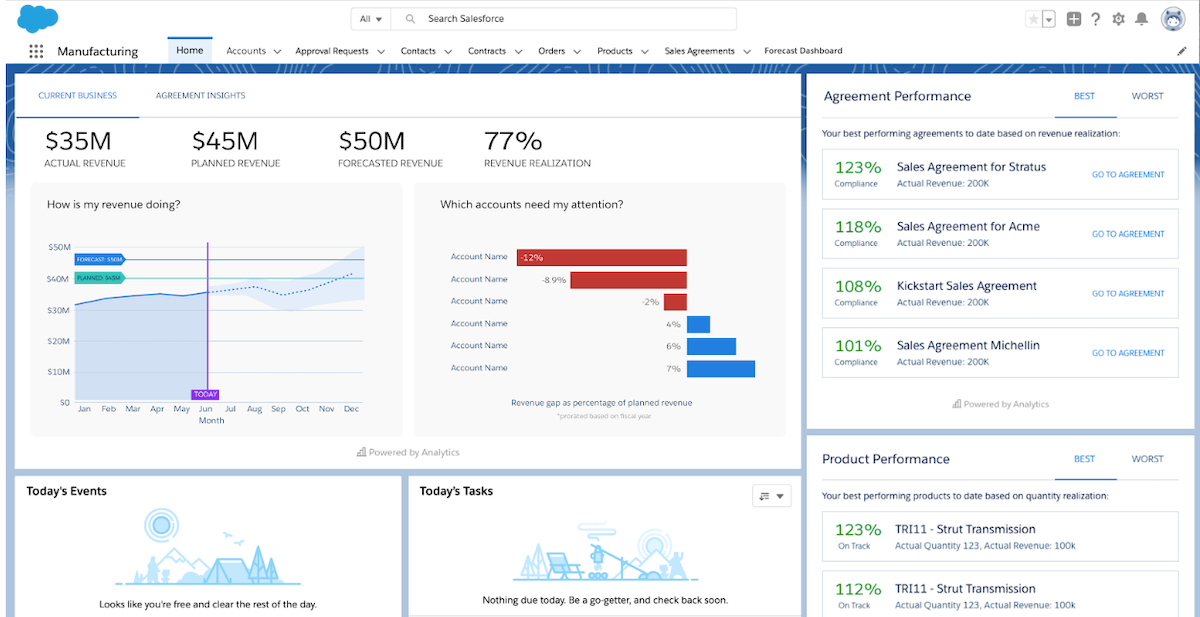Switch to the Agreement Insights tab
This screenshot has height=617, width=1200.
200,96
